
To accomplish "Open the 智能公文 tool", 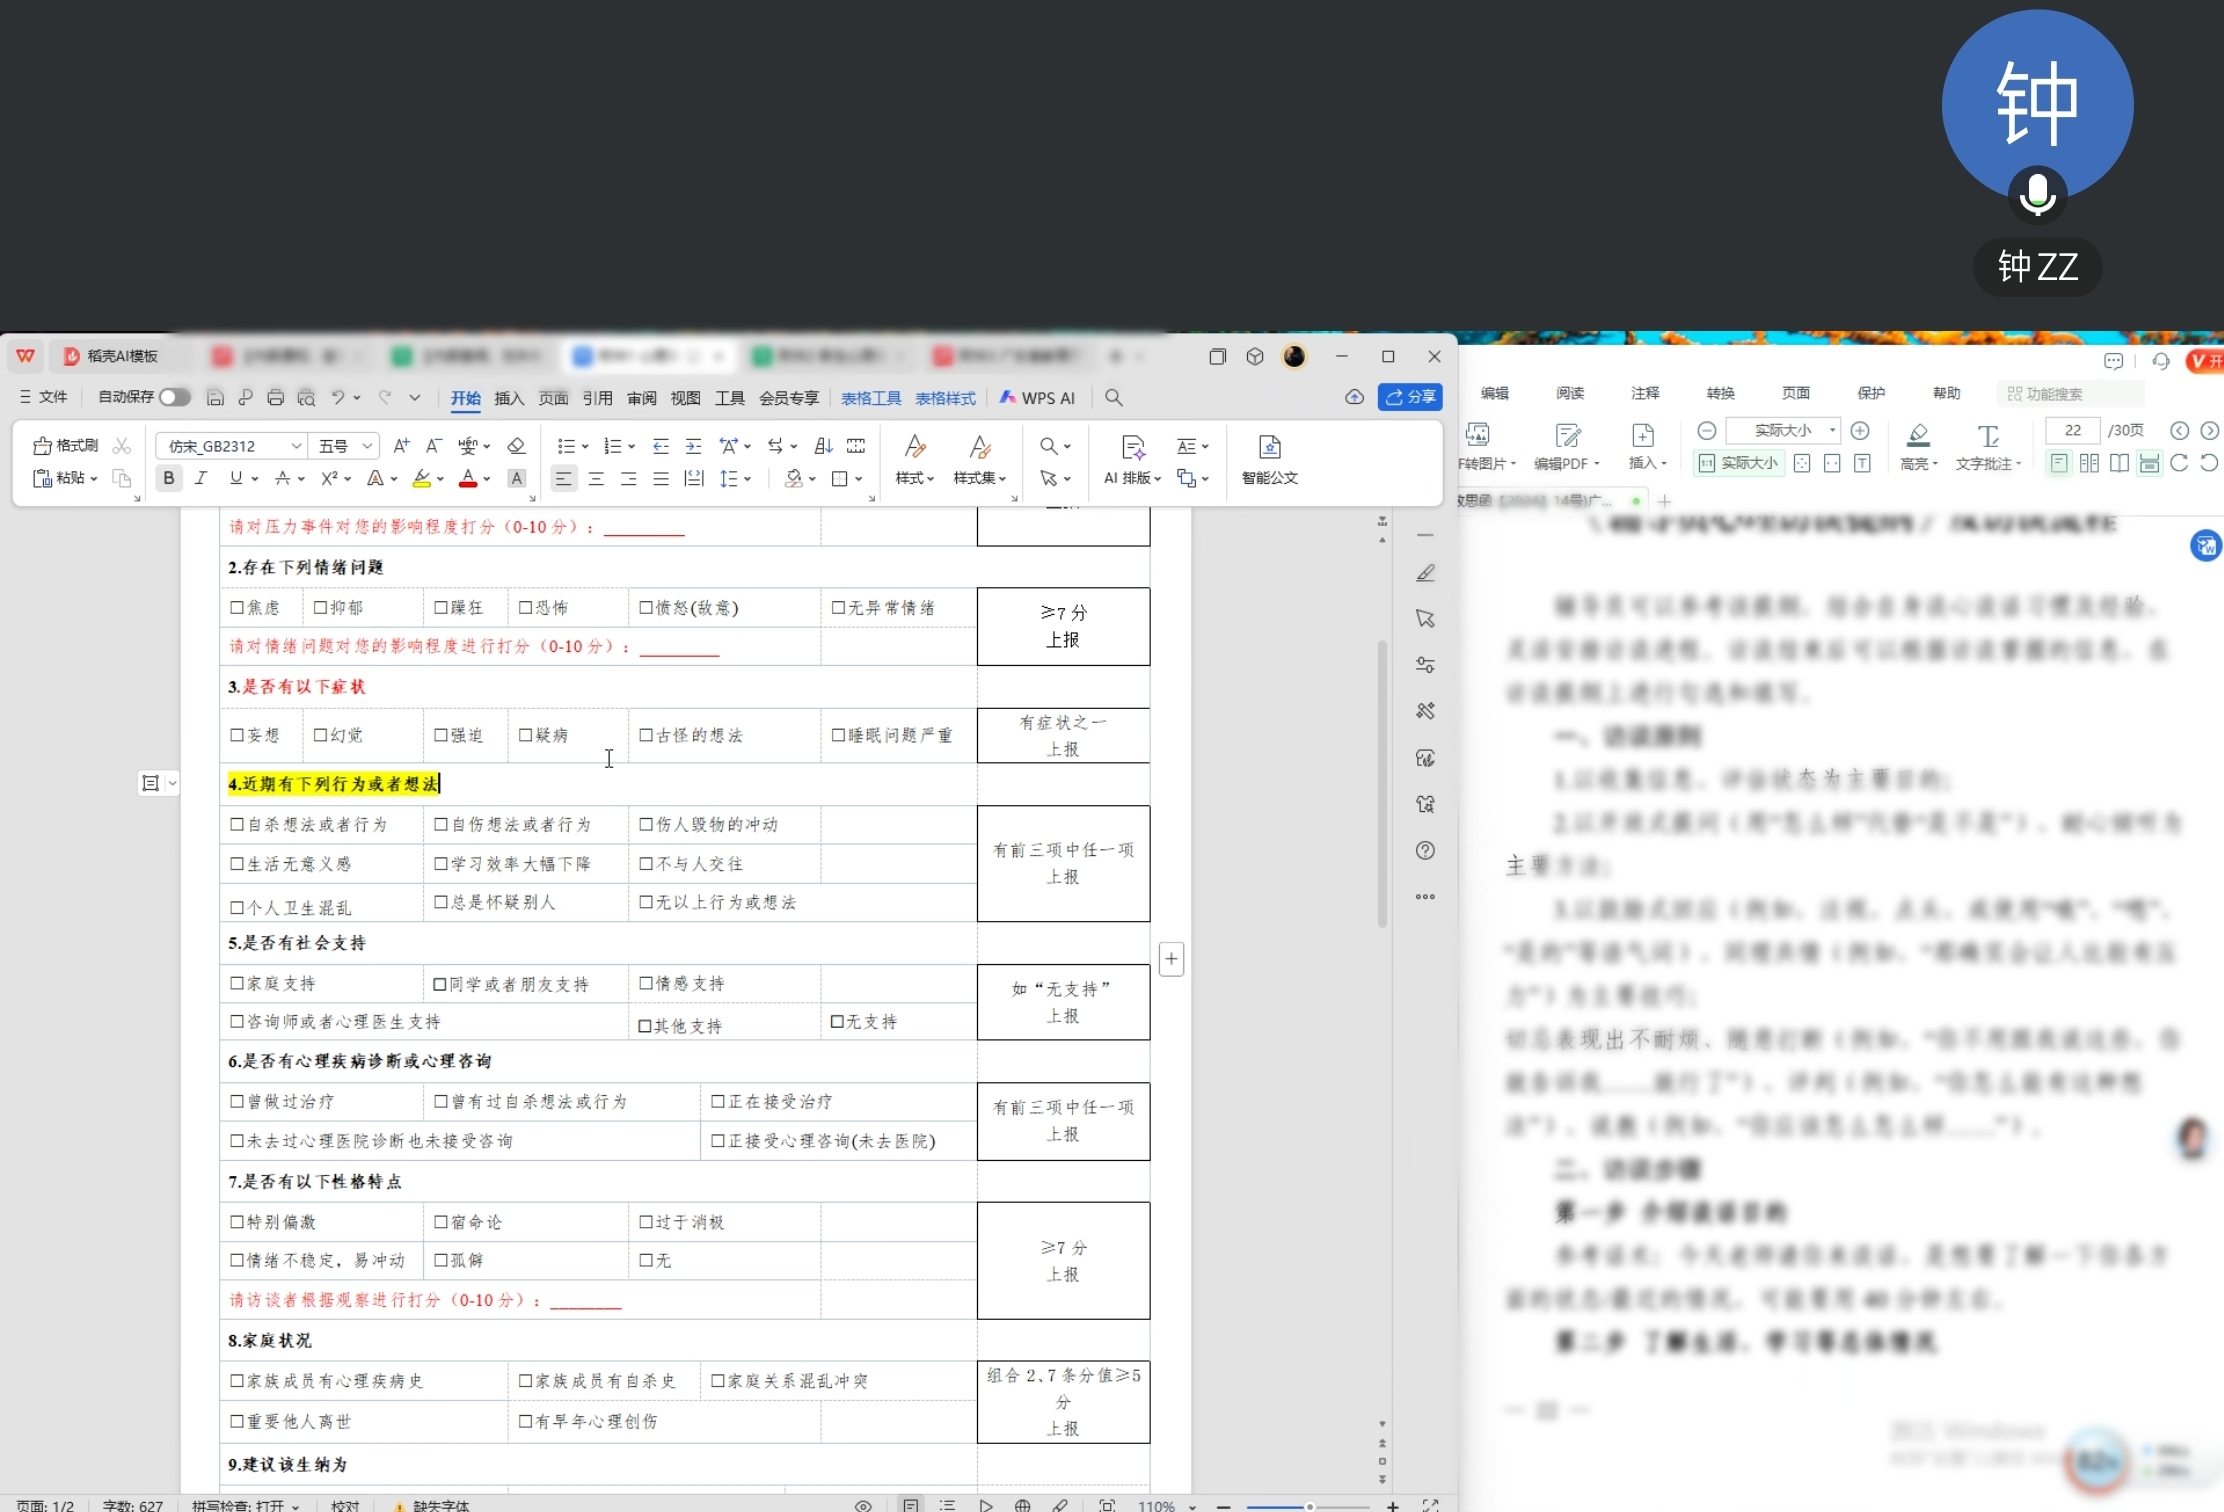I will [x=1270, y=460].
